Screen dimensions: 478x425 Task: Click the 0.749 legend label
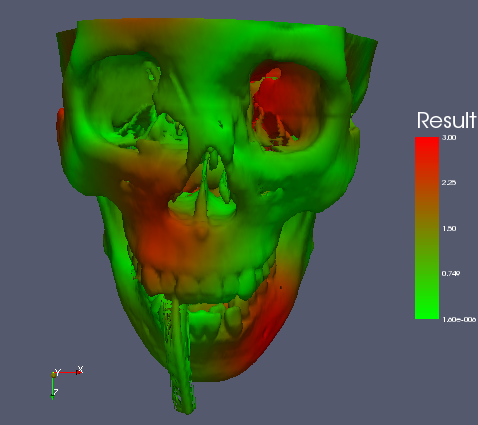[451, 274]
